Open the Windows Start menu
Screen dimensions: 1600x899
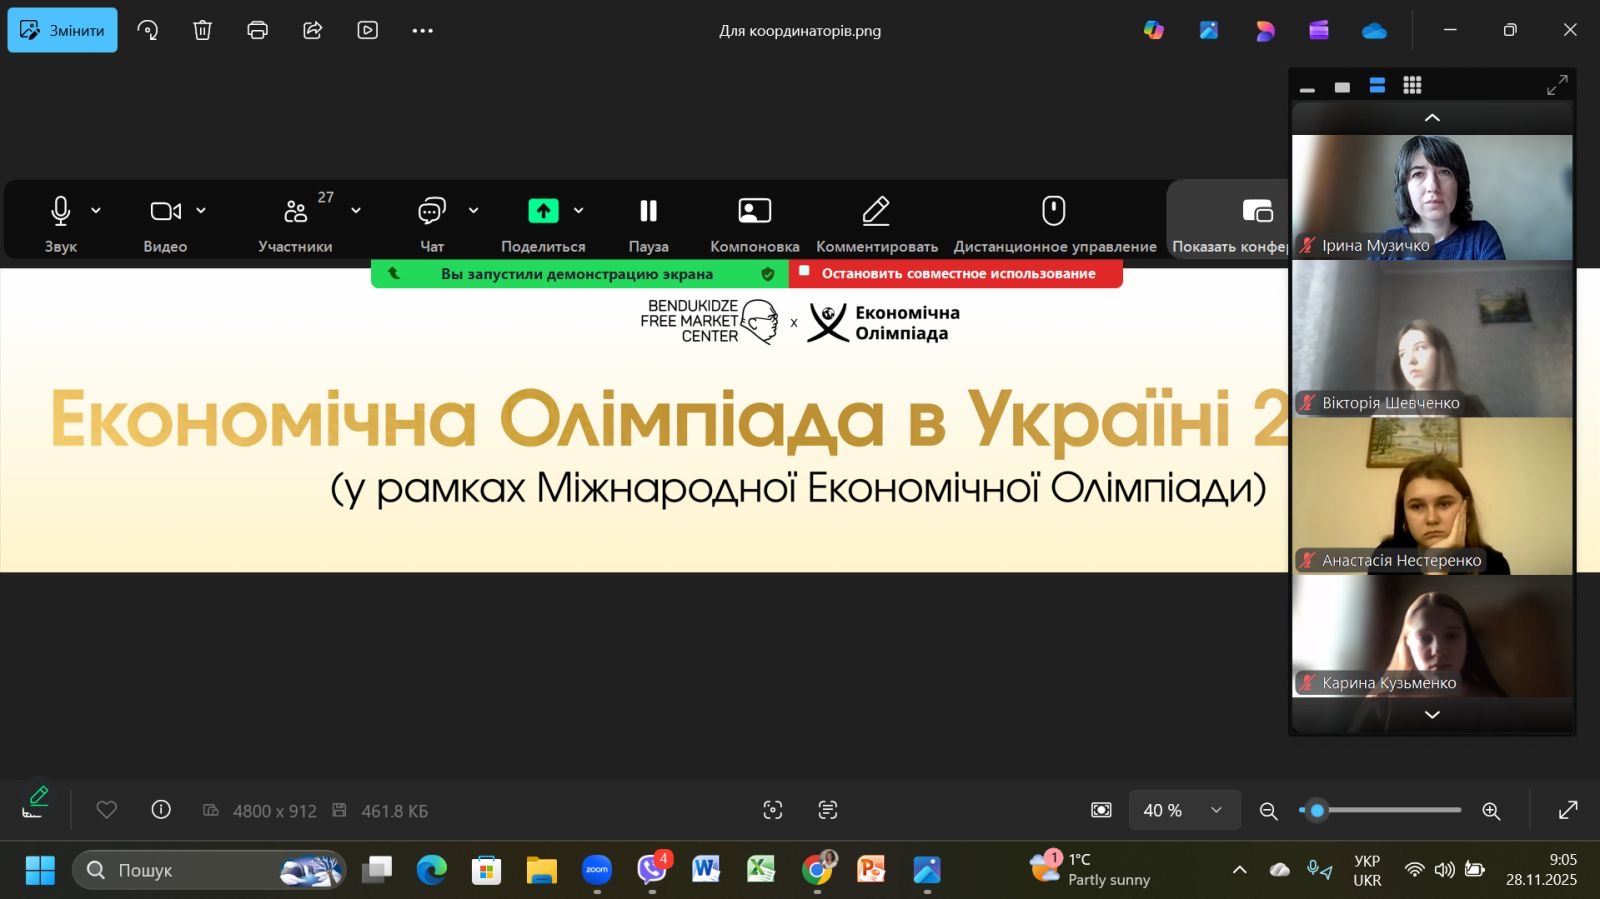click(x=40, y=870)
